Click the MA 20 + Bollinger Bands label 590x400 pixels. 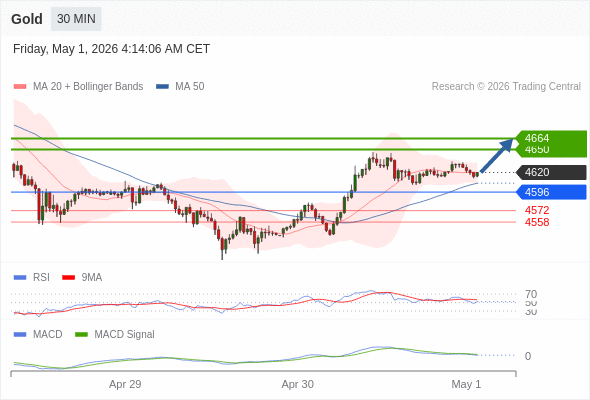pyautogui.click(x=88, y=87)
